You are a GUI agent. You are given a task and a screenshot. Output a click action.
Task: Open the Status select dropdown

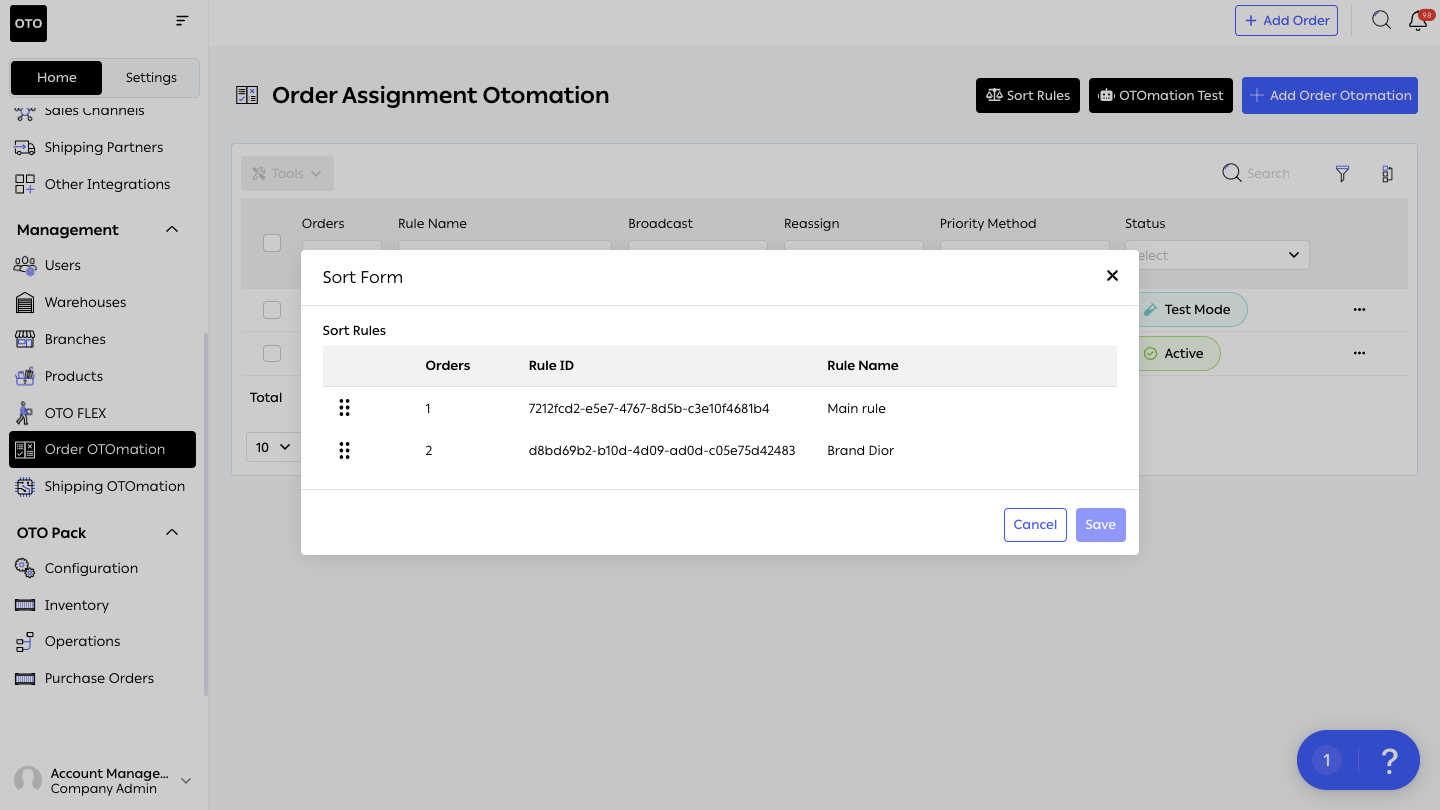click(1217, 255)
